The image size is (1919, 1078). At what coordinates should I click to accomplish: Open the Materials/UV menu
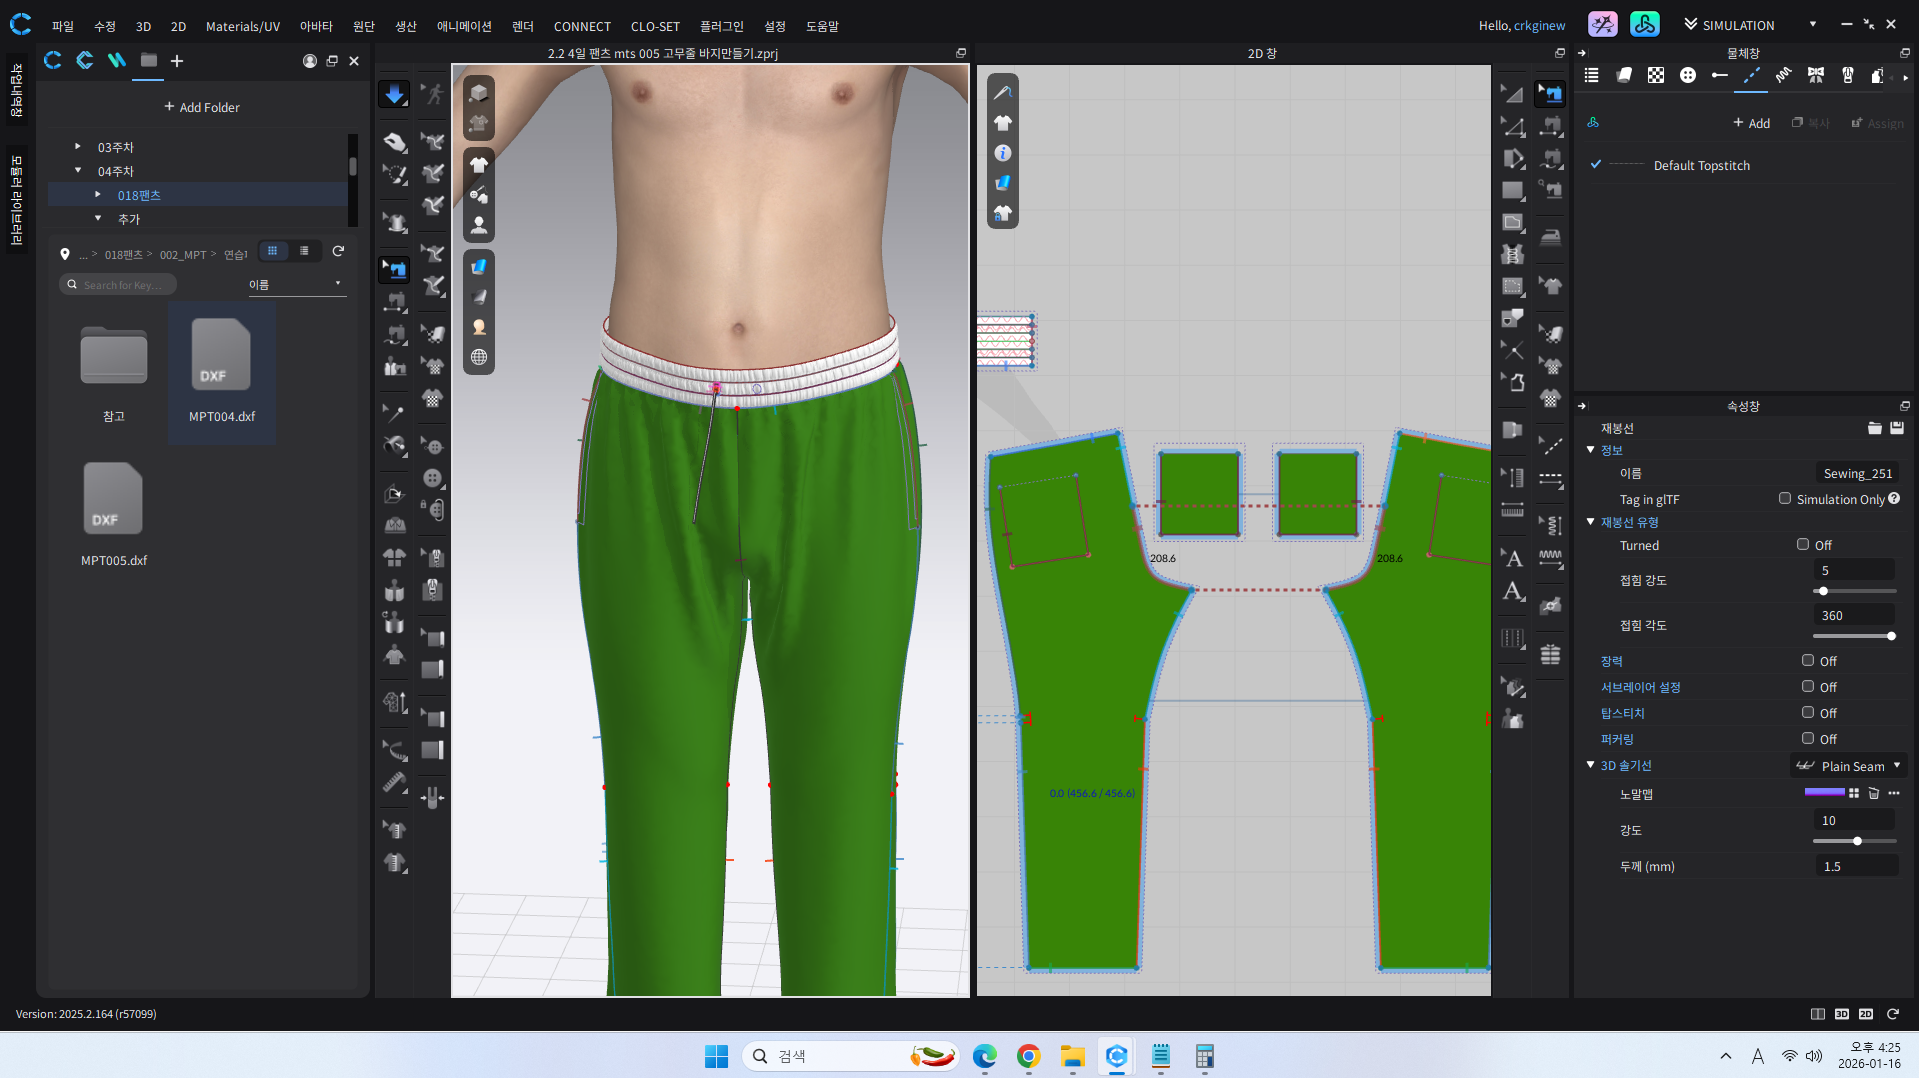(242, 26)
